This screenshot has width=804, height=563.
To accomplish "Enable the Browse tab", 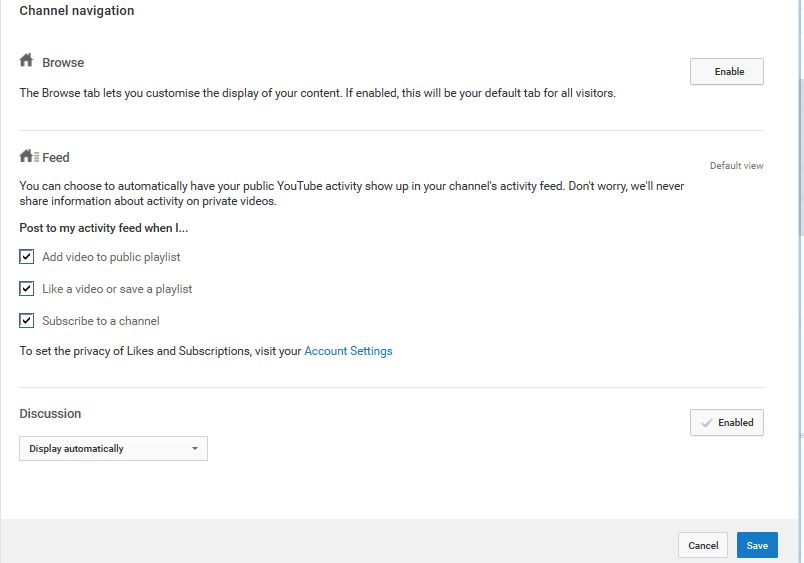I will pos(727,72).
